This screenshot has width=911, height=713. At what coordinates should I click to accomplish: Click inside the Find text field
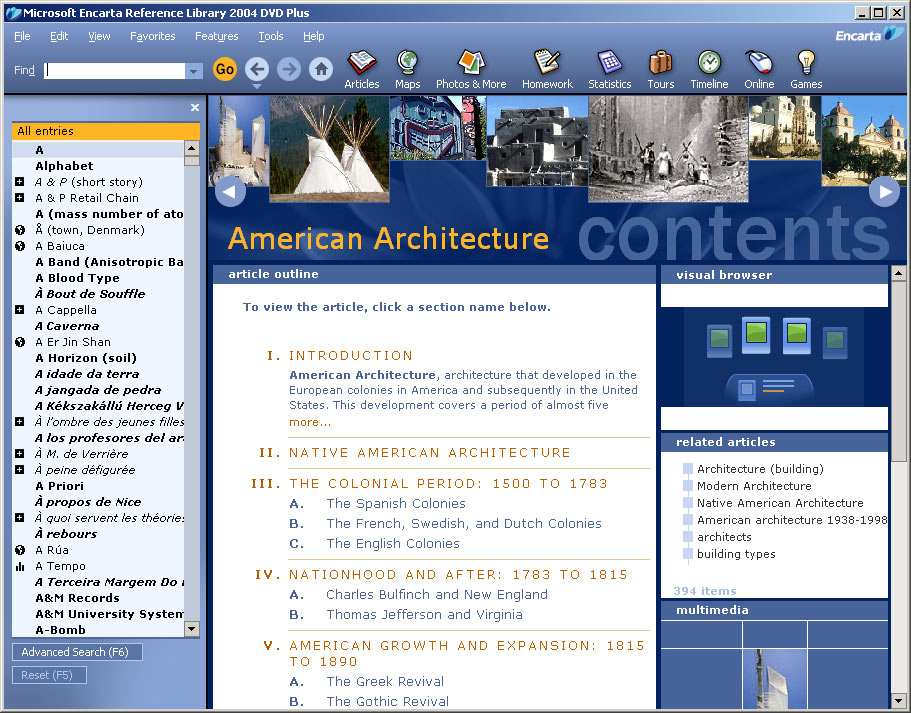(115, 71)
